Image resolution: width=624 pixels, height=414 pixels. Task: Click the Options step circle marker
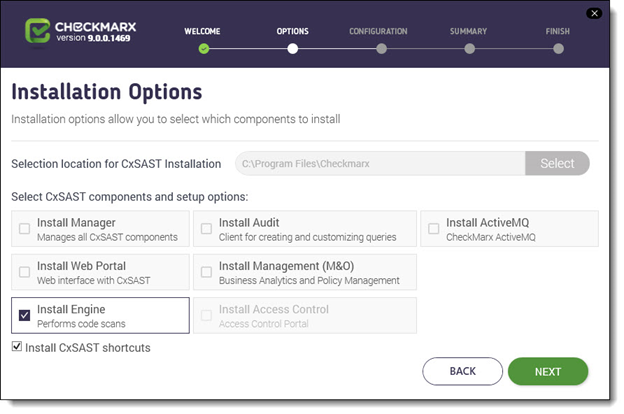293,48
